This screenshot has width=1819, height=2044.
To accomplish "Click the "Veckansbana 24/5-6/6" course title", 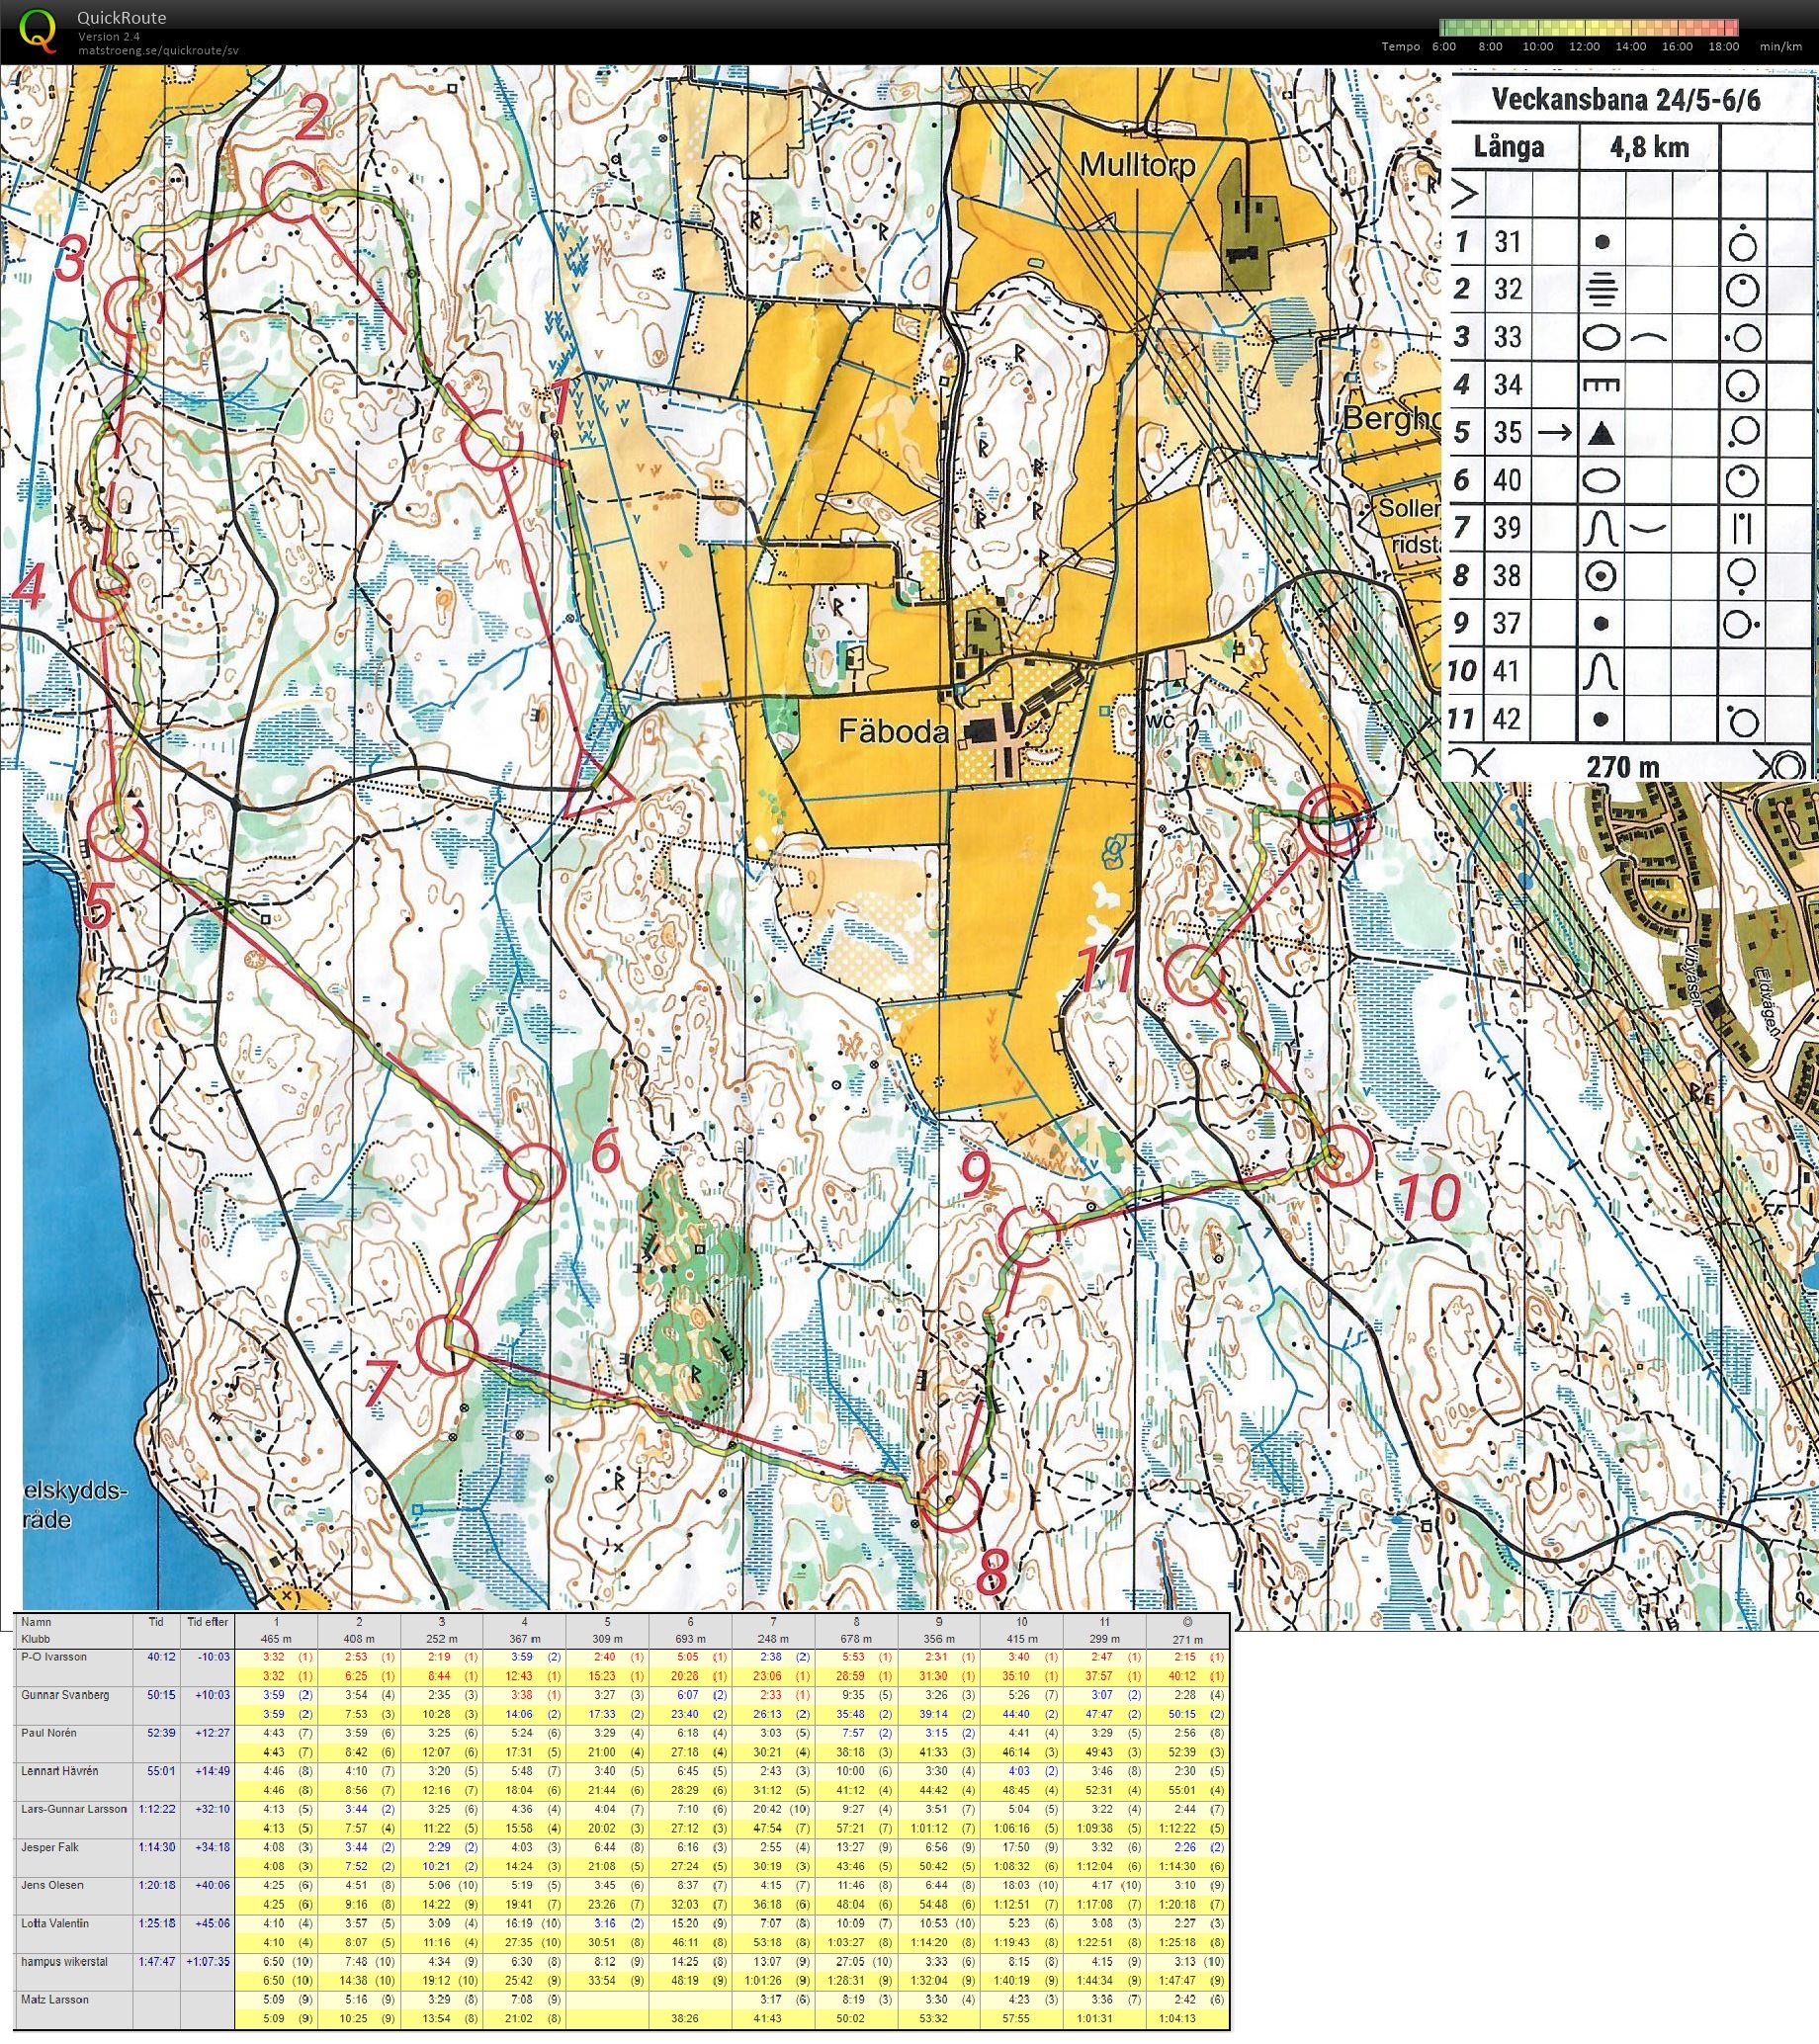I will coord(1626,100).
